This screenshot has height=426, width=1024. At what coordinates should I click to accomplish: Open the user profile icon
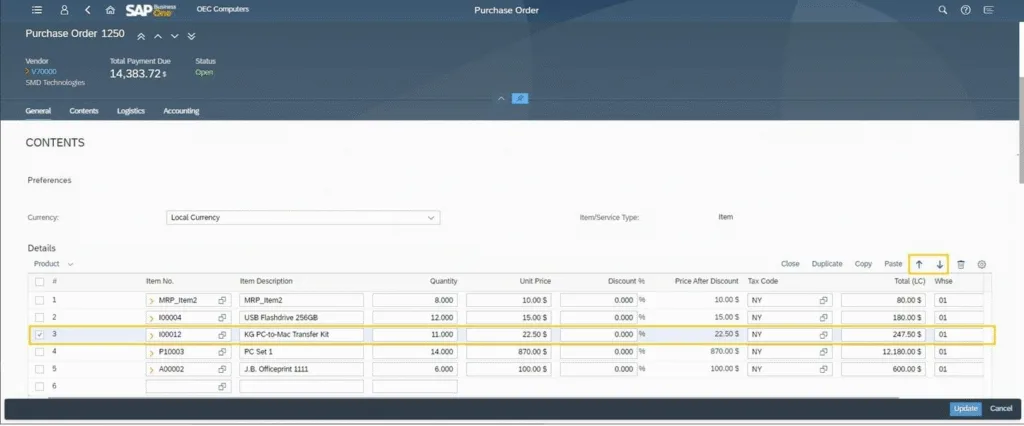(x=64, y=10)
